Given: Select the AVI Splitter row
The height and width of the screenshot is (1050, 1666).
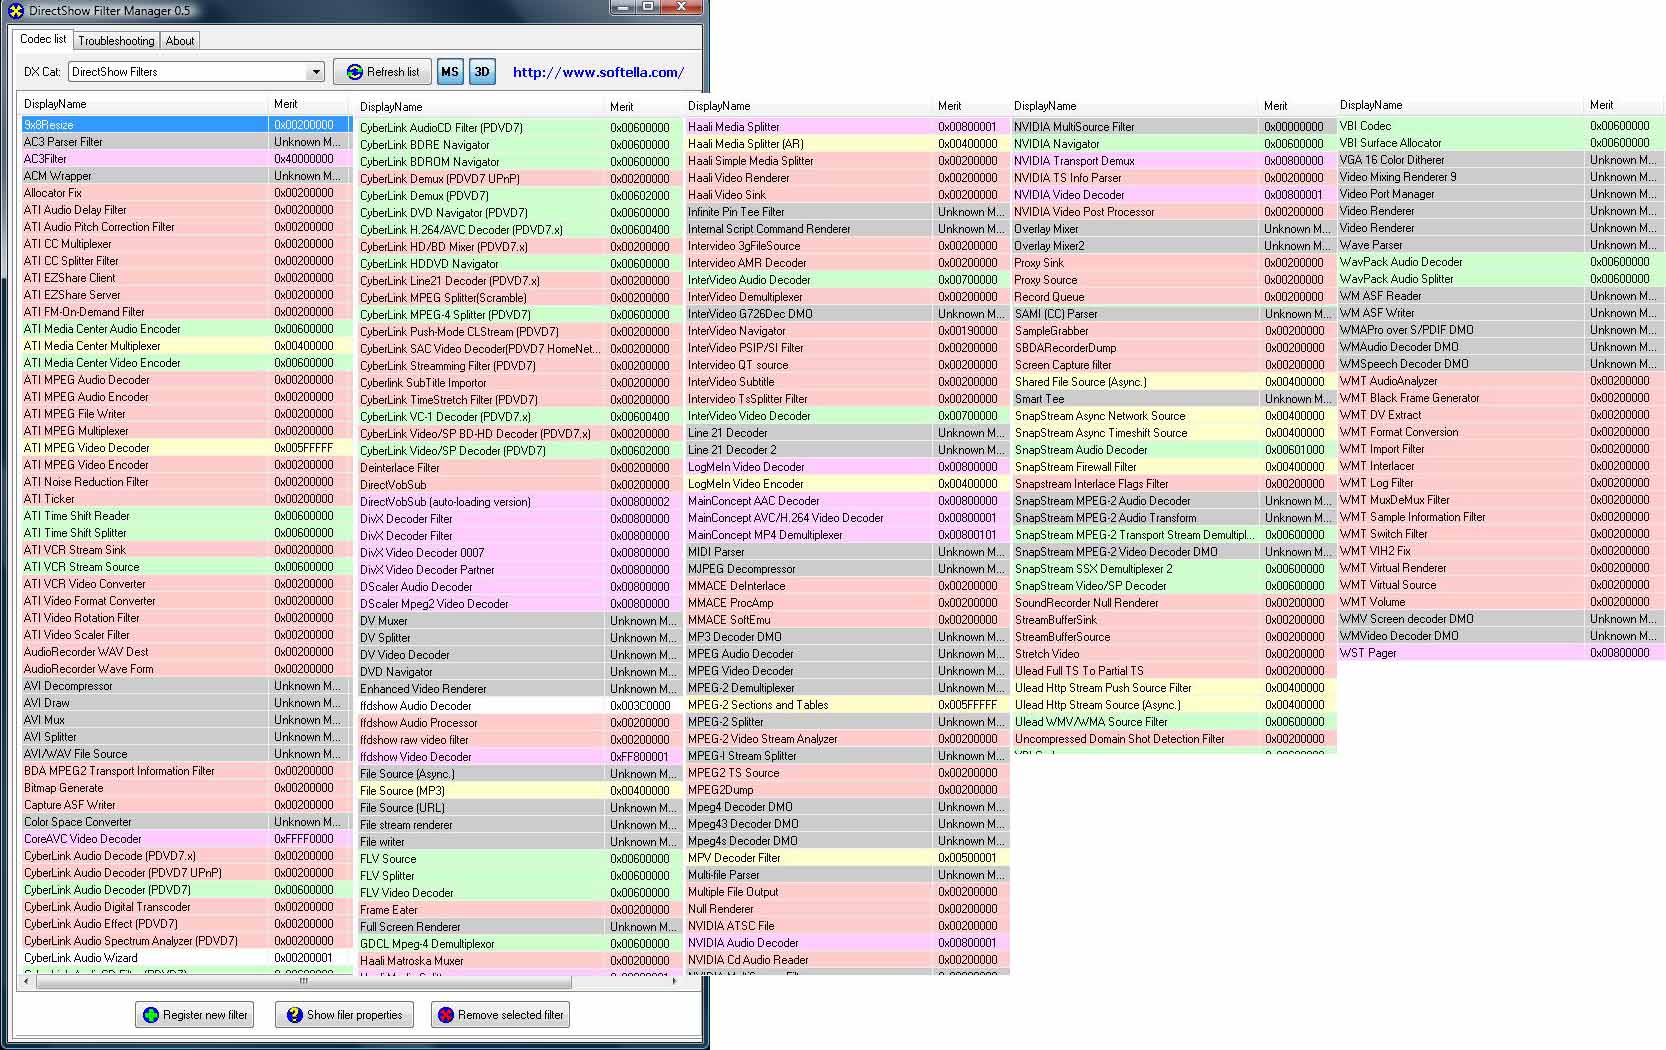Looking at the screenshot, I should [x=187, y=737].
